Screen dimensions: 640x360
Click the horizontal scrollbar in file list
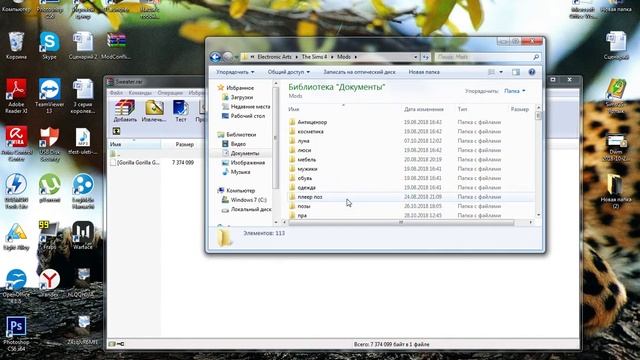[x=401, y=222]
